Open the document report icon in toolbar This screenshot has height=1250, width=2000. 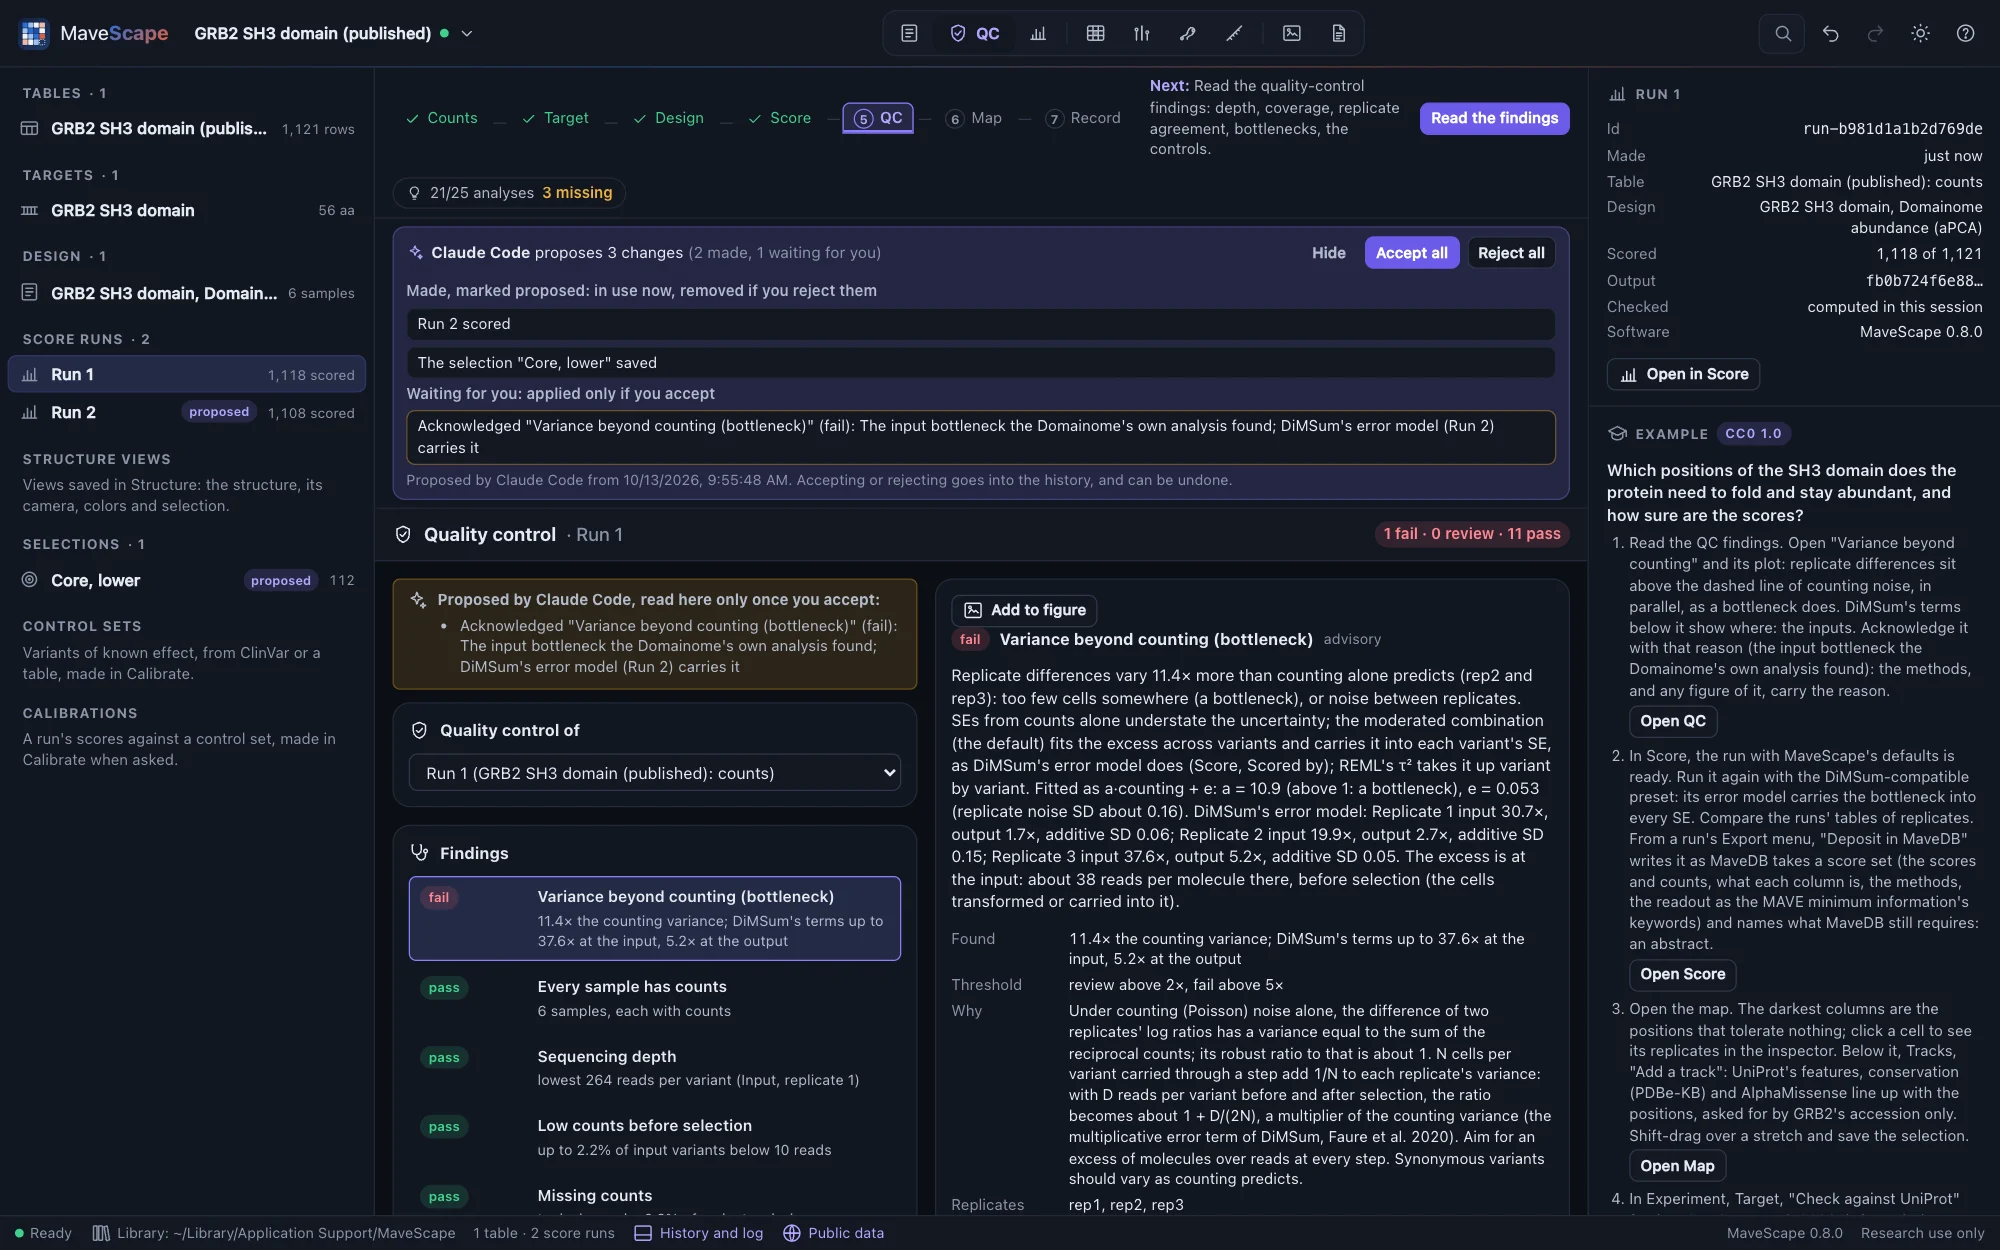point(1338,33)
